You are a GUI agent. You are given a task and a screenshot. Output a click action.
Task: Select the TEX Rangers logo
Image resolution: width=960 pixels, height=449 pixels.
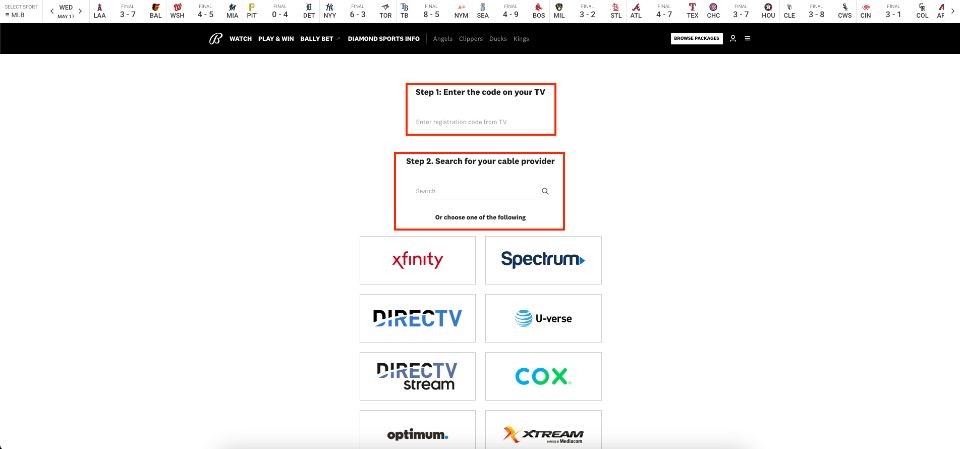pyautogui.click(x=692, y=7)
